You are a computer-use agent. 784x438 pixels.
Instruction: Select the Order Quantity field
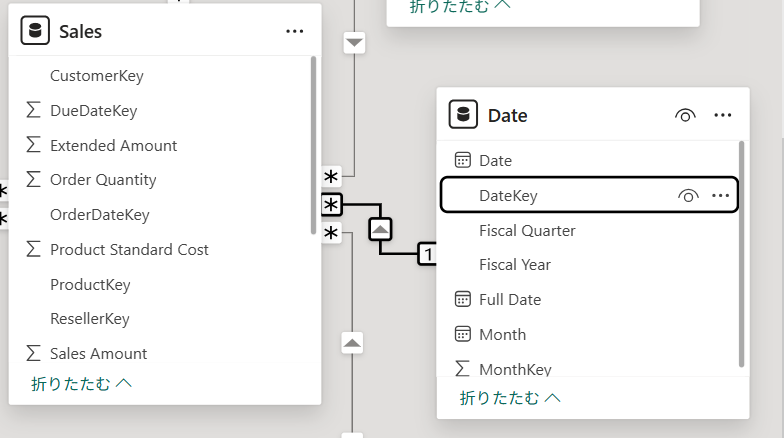(x=103, y=180)
